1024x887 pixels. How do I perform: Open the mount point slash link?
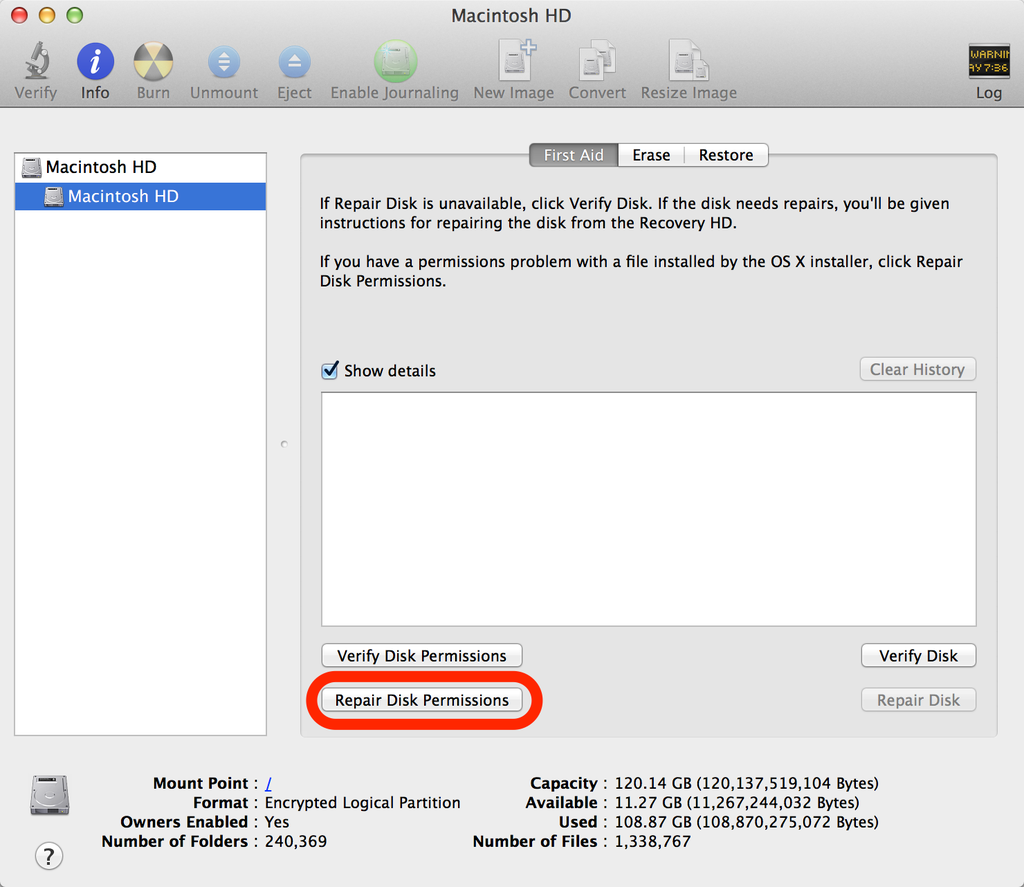click(x=268, y=783)
